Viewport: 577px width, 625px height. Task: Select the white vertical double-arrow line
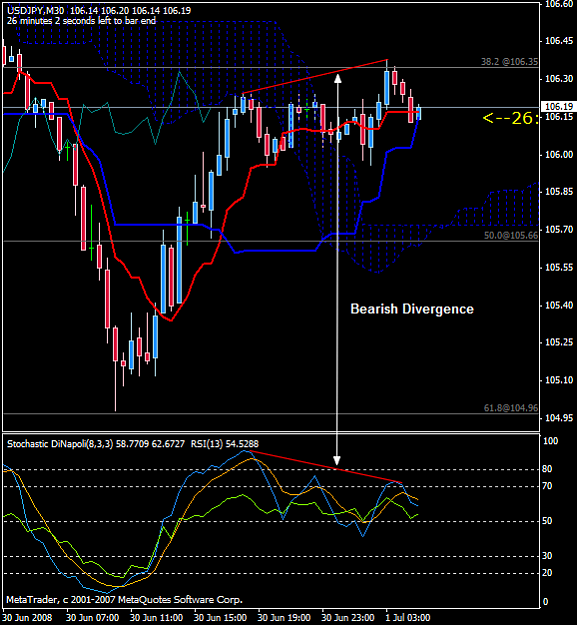tap(337, 269)
